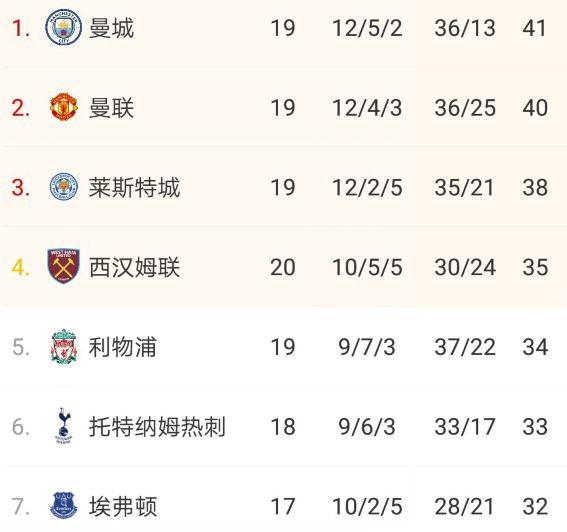Tap Everton's 10/2/5 record

point(367,506)
